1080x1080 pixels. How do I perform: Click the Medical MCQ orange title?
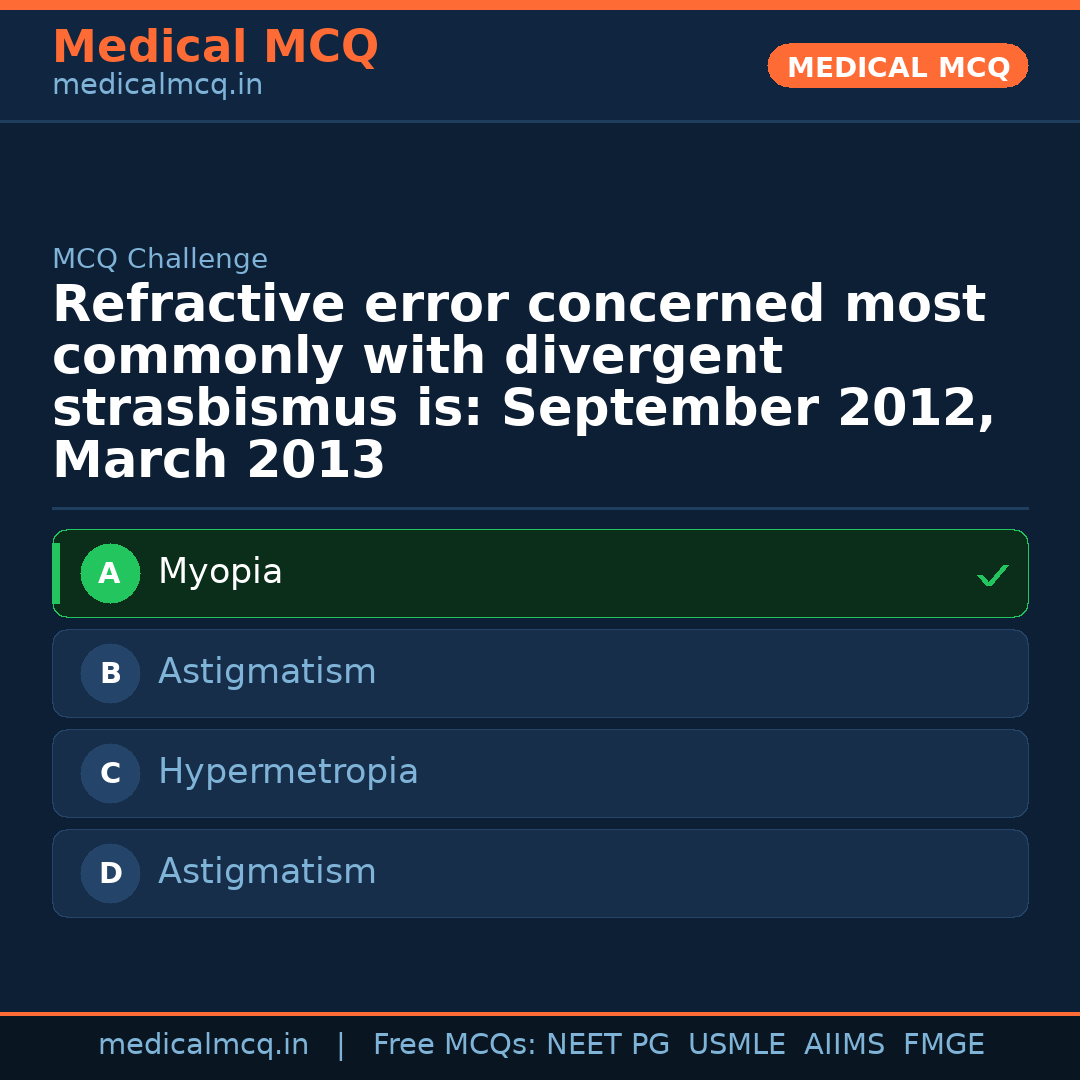point(215,46)
